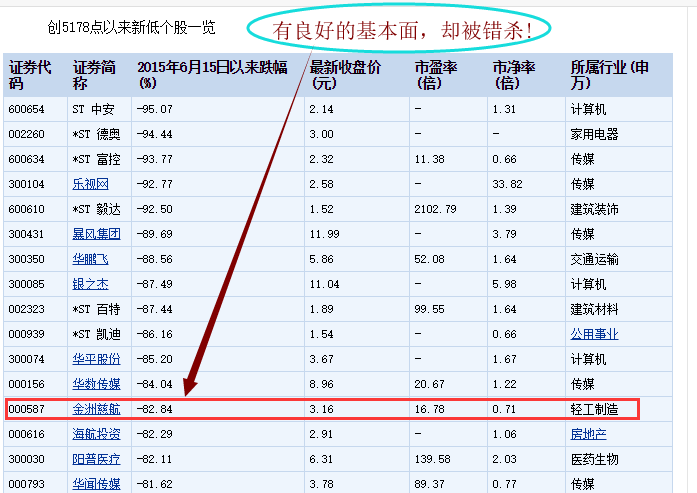Open the 金洲慈航 stock link
Screen dimensions: 697x493
[x=96, y=409]
